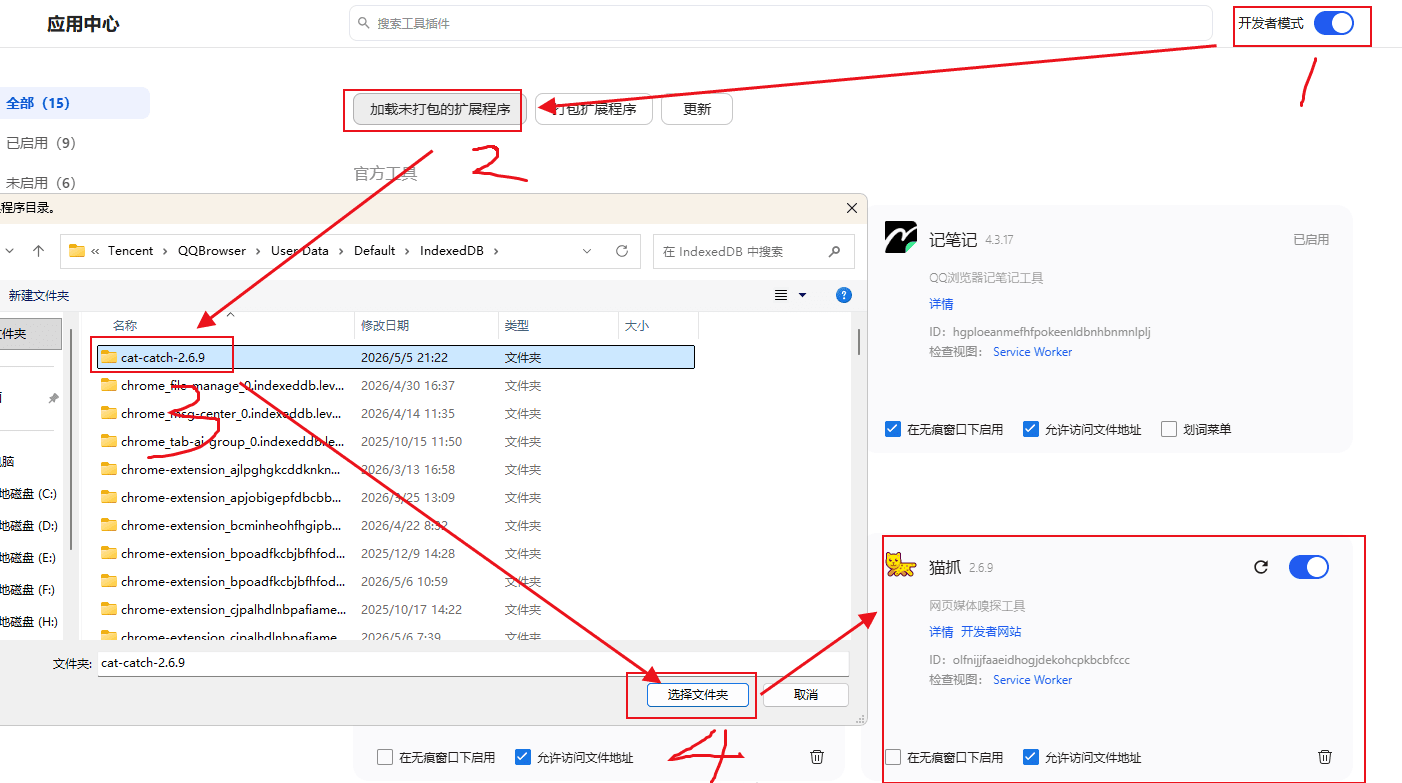Click the view layout icon
Screen dimensions: 1402x783
point(782,296)
